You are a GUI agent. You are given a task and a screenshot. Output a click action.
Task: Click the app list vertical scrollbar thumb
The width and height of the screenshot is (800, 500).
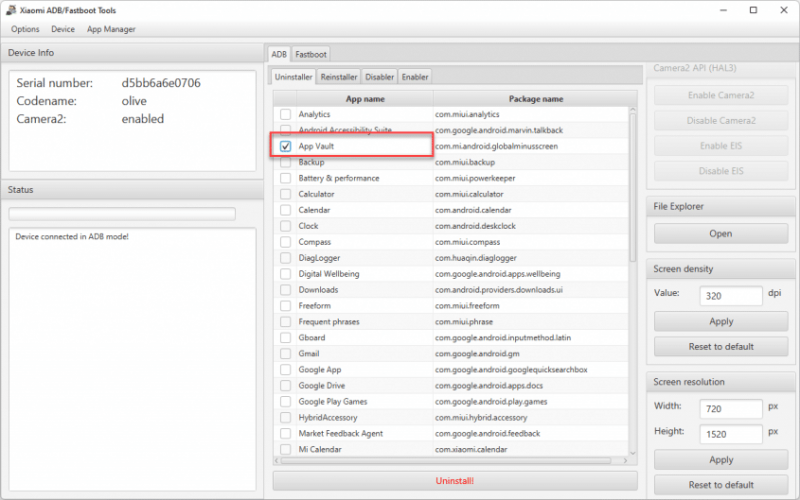click(x=633, y=187)
